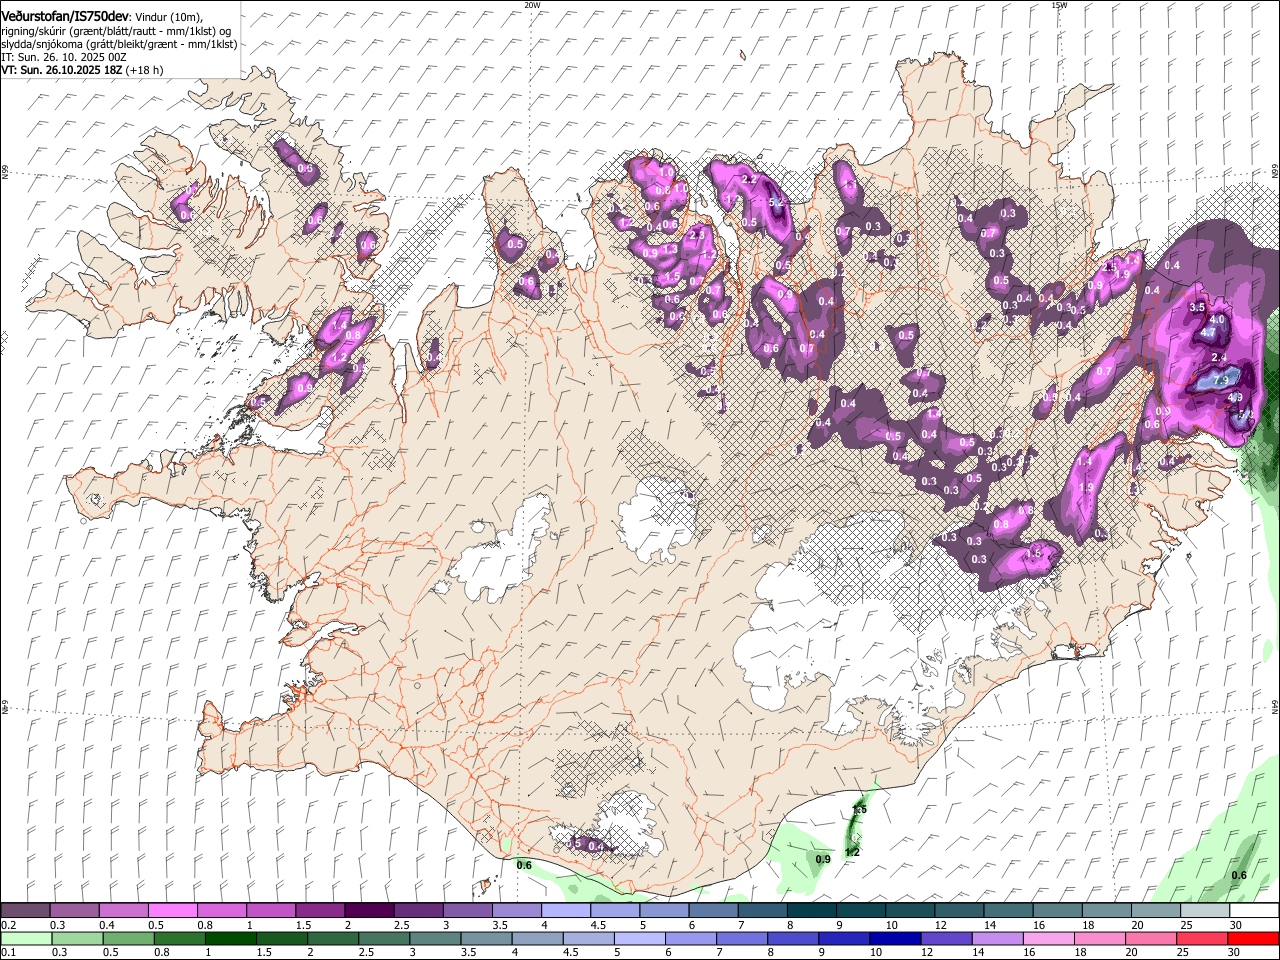Viewport: 1280px width, 960px height.
Task: Pick the pale green swatch after 0.1 in the lower legend
Action: point(26,938)
